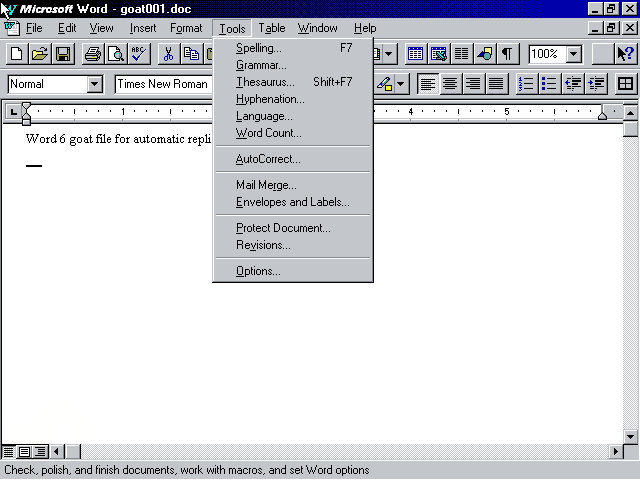Choose AutoCorrect... from the Tools menu
Image resolution: width=640 pixels, height=480 pixels.
pos(293,159)
